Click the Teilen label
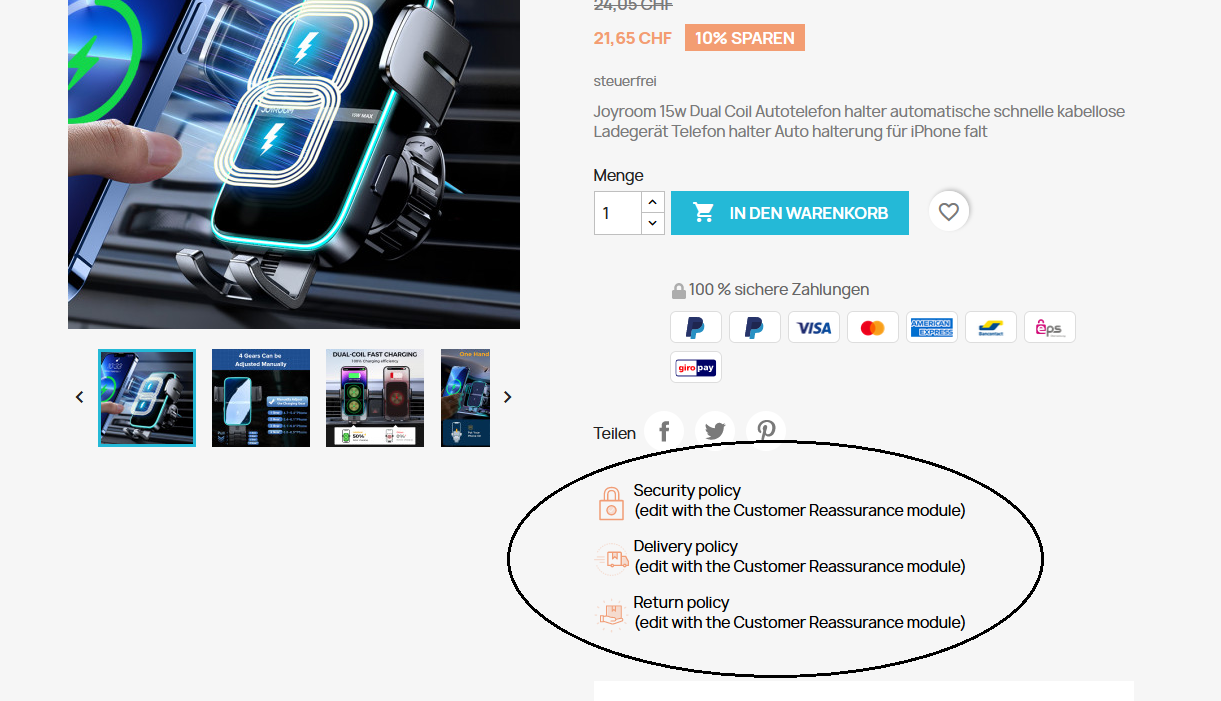The image size is (1221, 701). (x=615, y=433)
